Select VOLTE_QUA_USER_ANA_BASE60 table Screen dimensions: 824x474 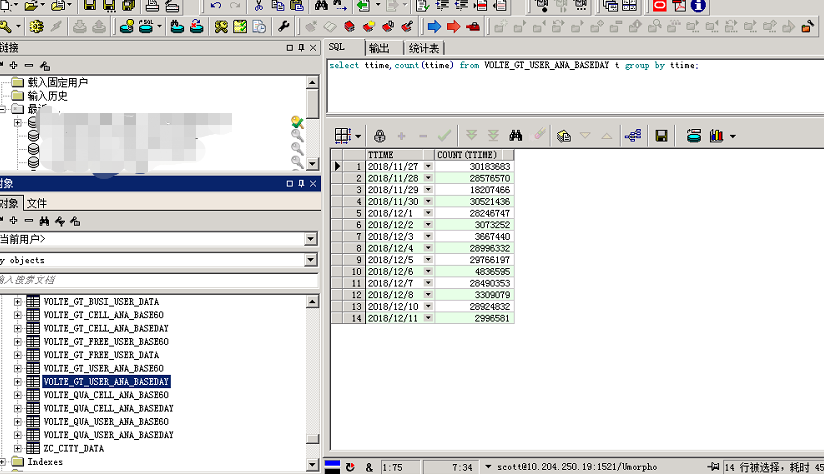(x=106, y=421)
